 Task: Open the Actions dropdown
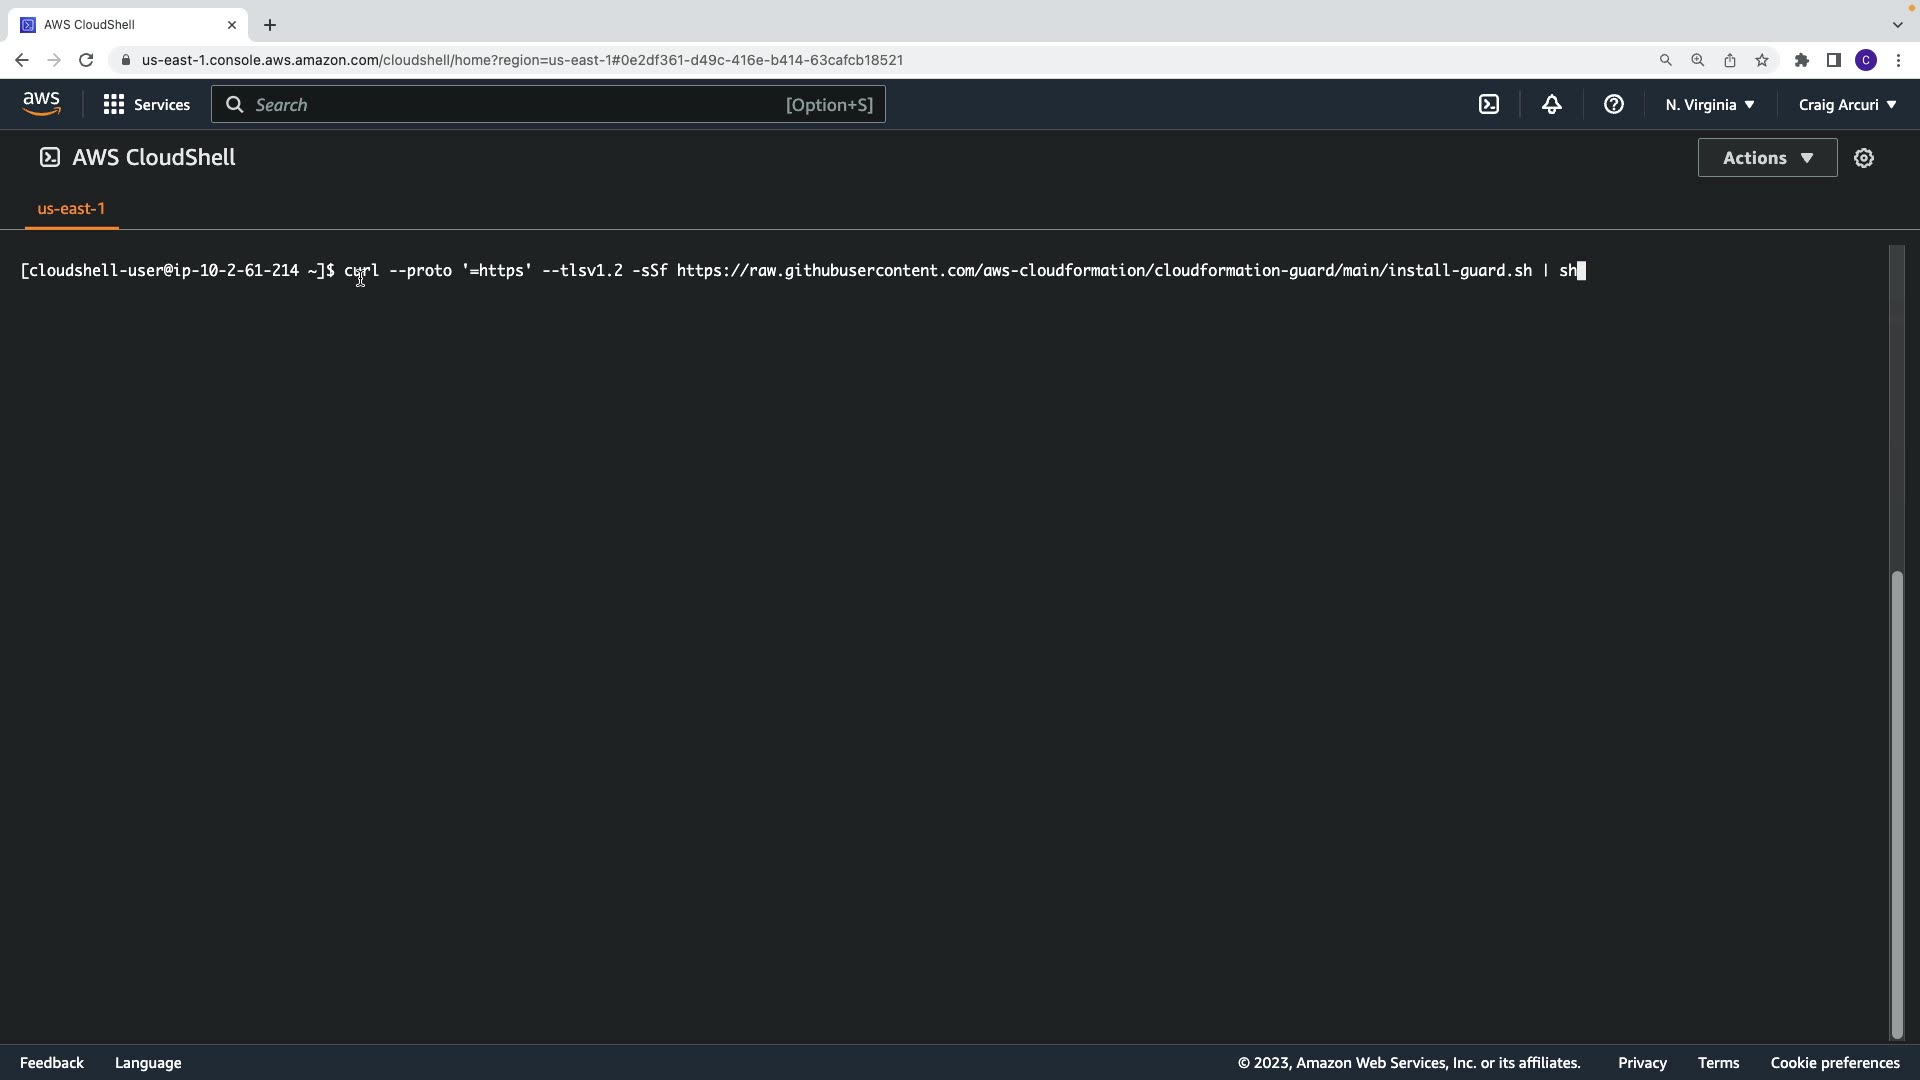click(x=1766, y=158)
